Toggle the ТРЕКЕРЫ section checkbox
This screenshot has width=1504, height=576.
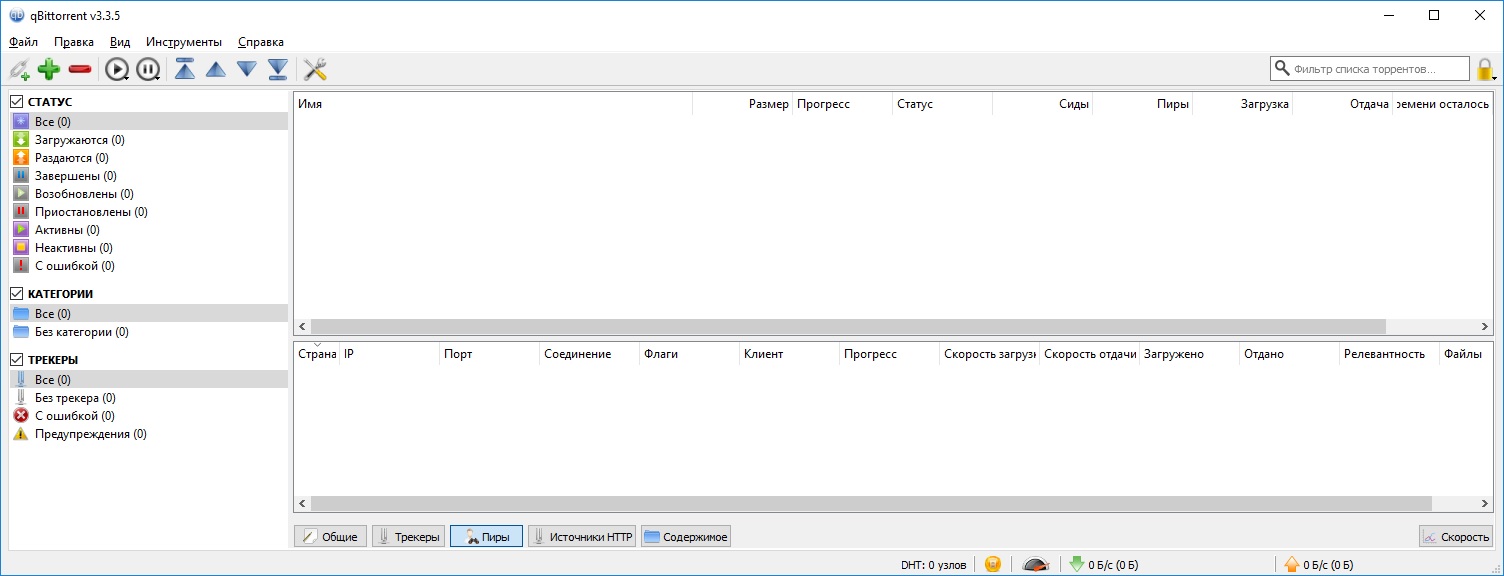16,360
